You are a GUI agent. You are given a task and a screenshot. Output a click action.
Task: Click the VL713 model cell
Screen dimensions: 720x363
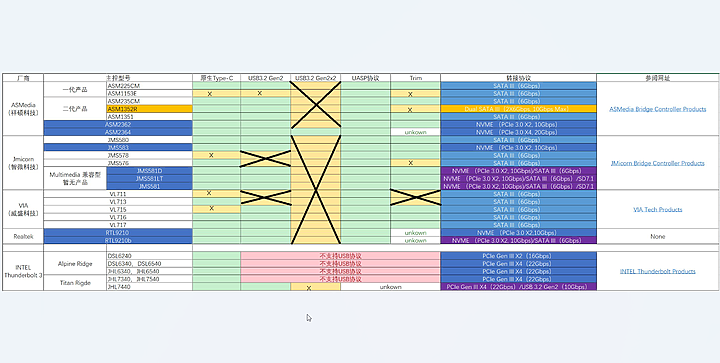coord(118,201)
